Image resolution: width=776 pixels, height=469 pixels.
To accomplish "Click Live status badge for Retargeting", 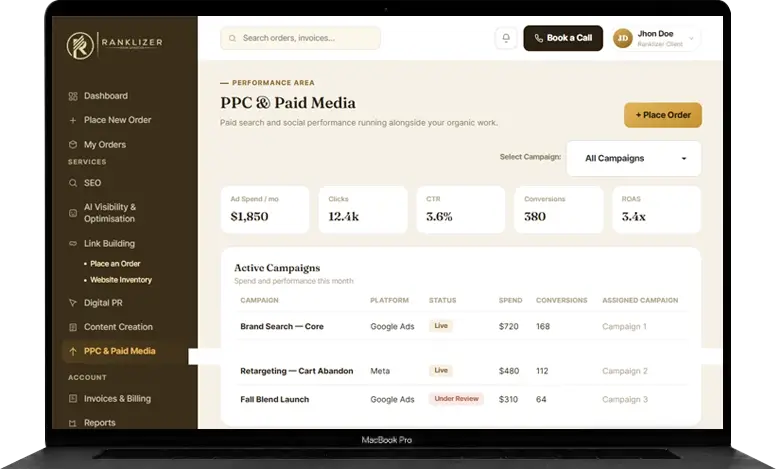I will [441, 371].
